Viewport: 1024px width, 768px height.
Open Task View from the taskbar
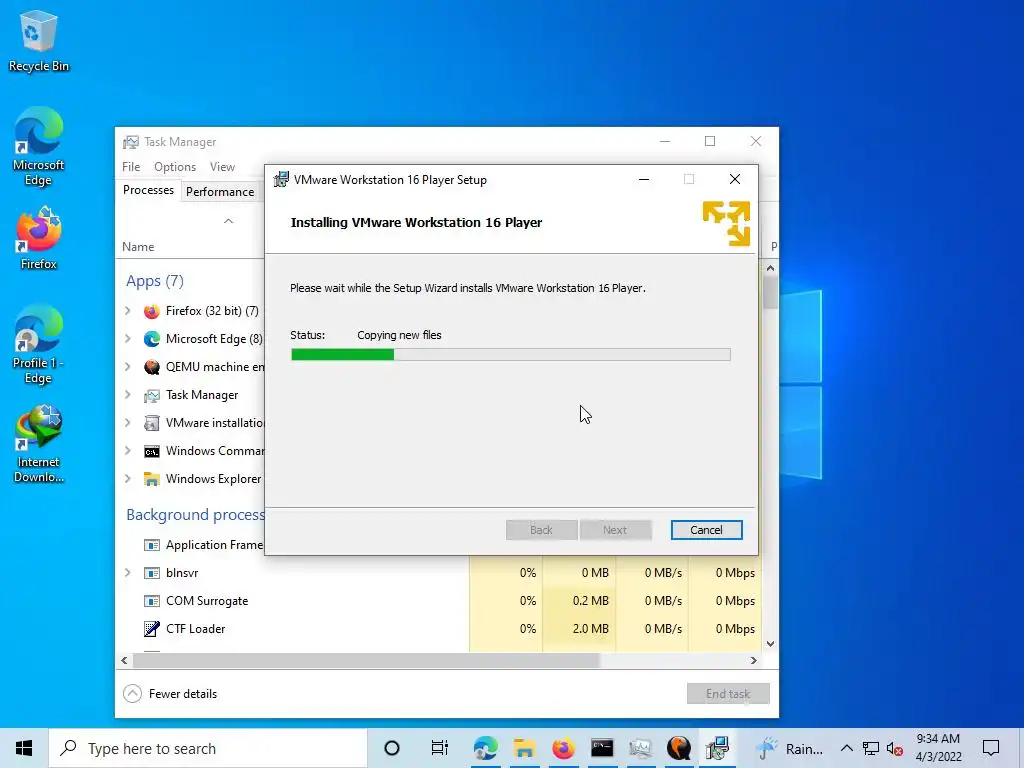pos(440,748)
